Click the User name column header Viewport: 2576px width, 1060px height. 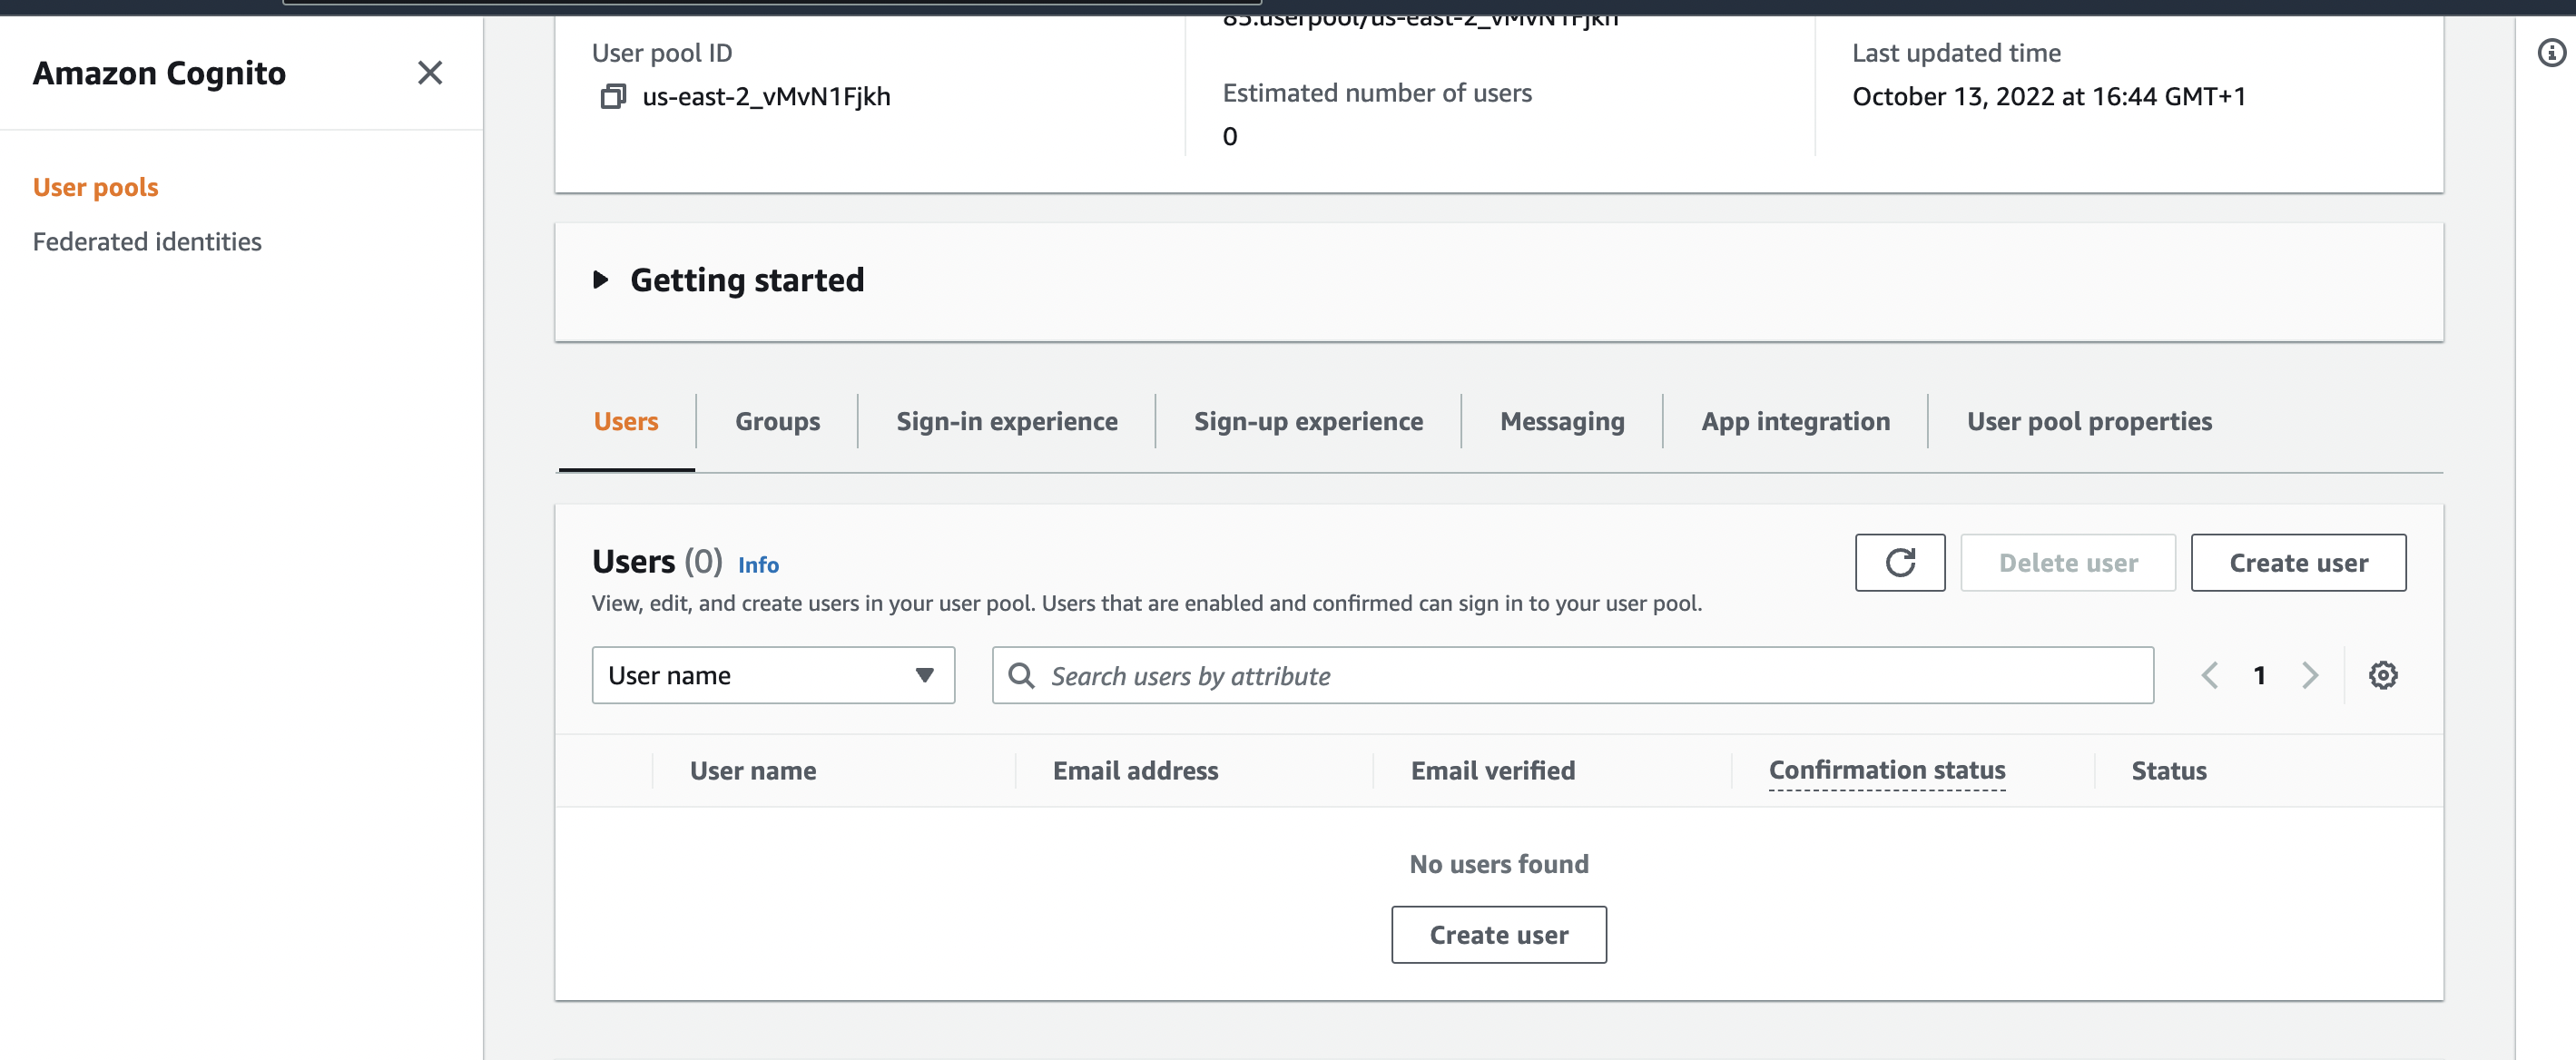point(753,771)
